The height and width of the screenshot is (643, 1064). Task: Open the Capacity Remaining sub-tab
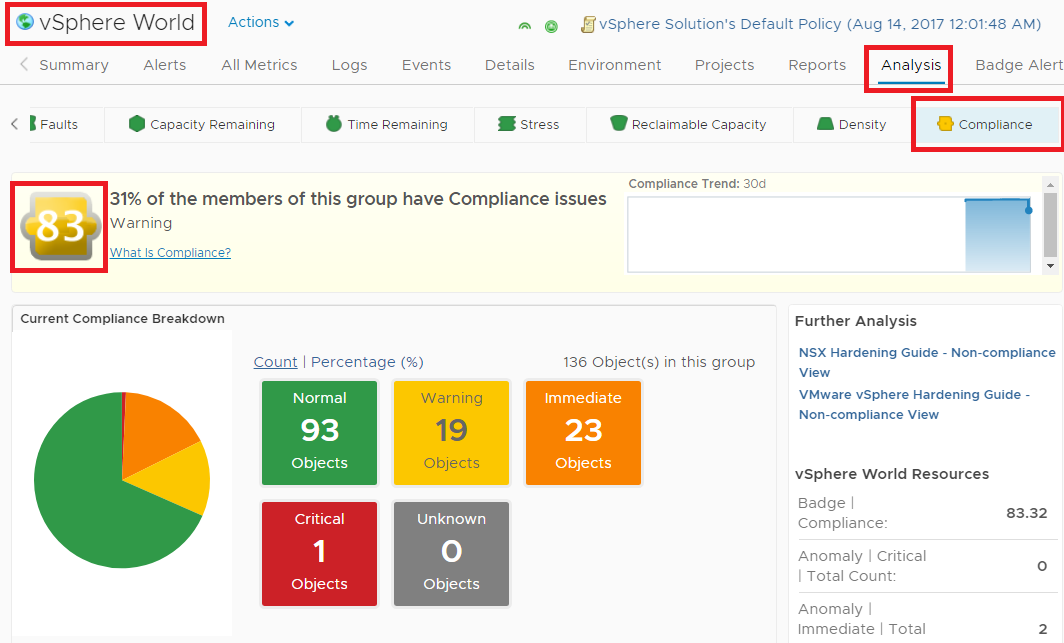coord(202,125)
